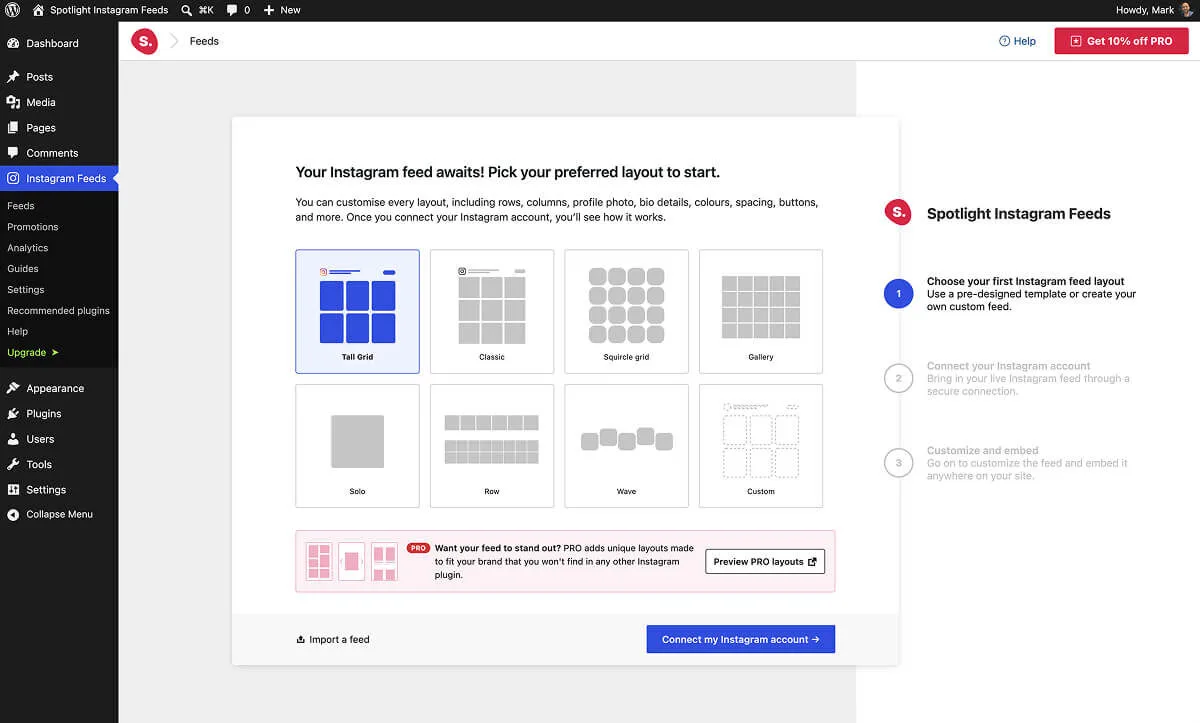The width and height of the screenshot is (1200, 723).
Task: Click the Comments icon in the sidebar
Action: point(13,153)
